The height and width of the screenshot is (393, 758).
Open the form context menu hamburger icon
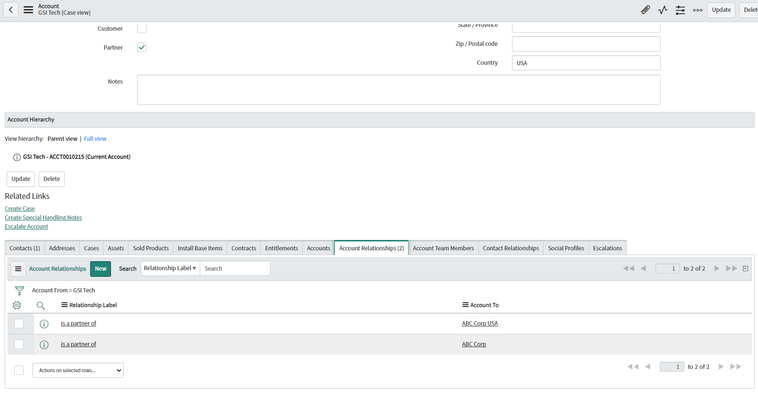point(29,10)
